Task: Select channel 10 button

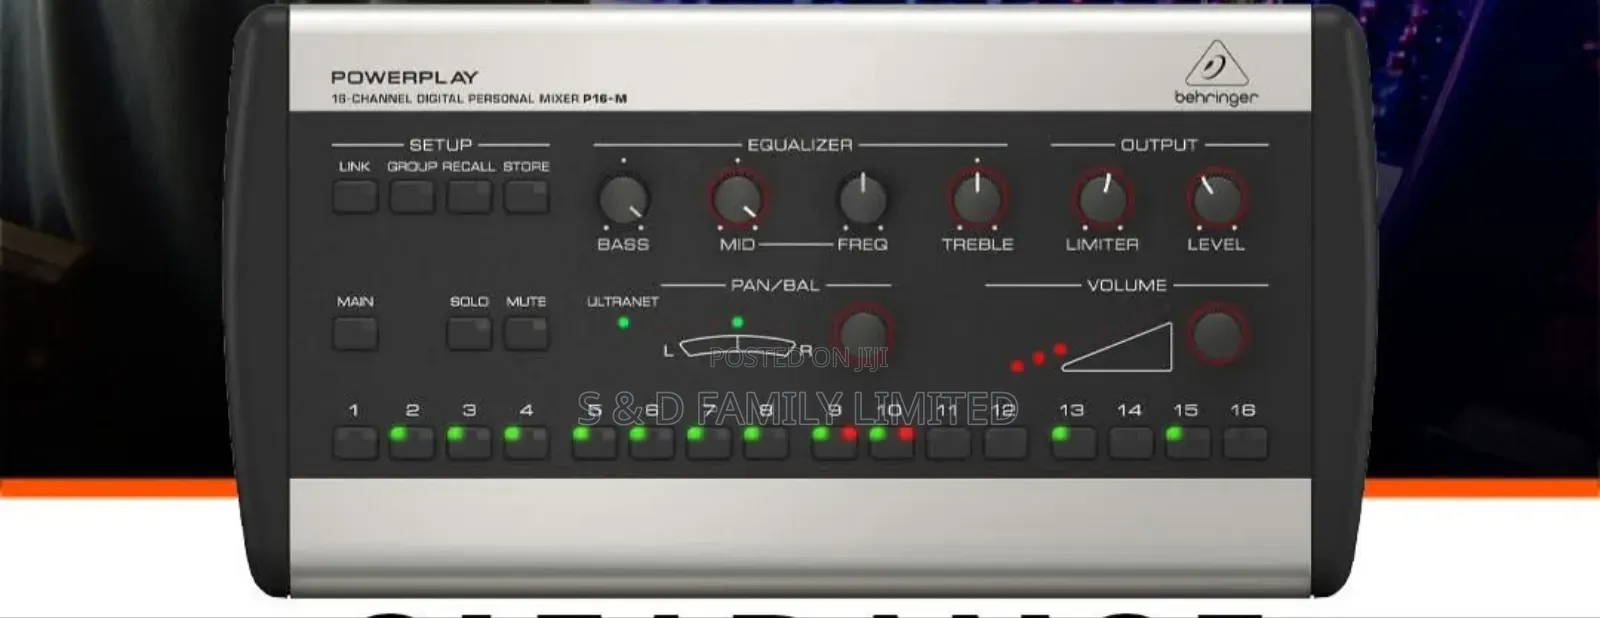Action: pyautogui.click(x=891, y=443)
